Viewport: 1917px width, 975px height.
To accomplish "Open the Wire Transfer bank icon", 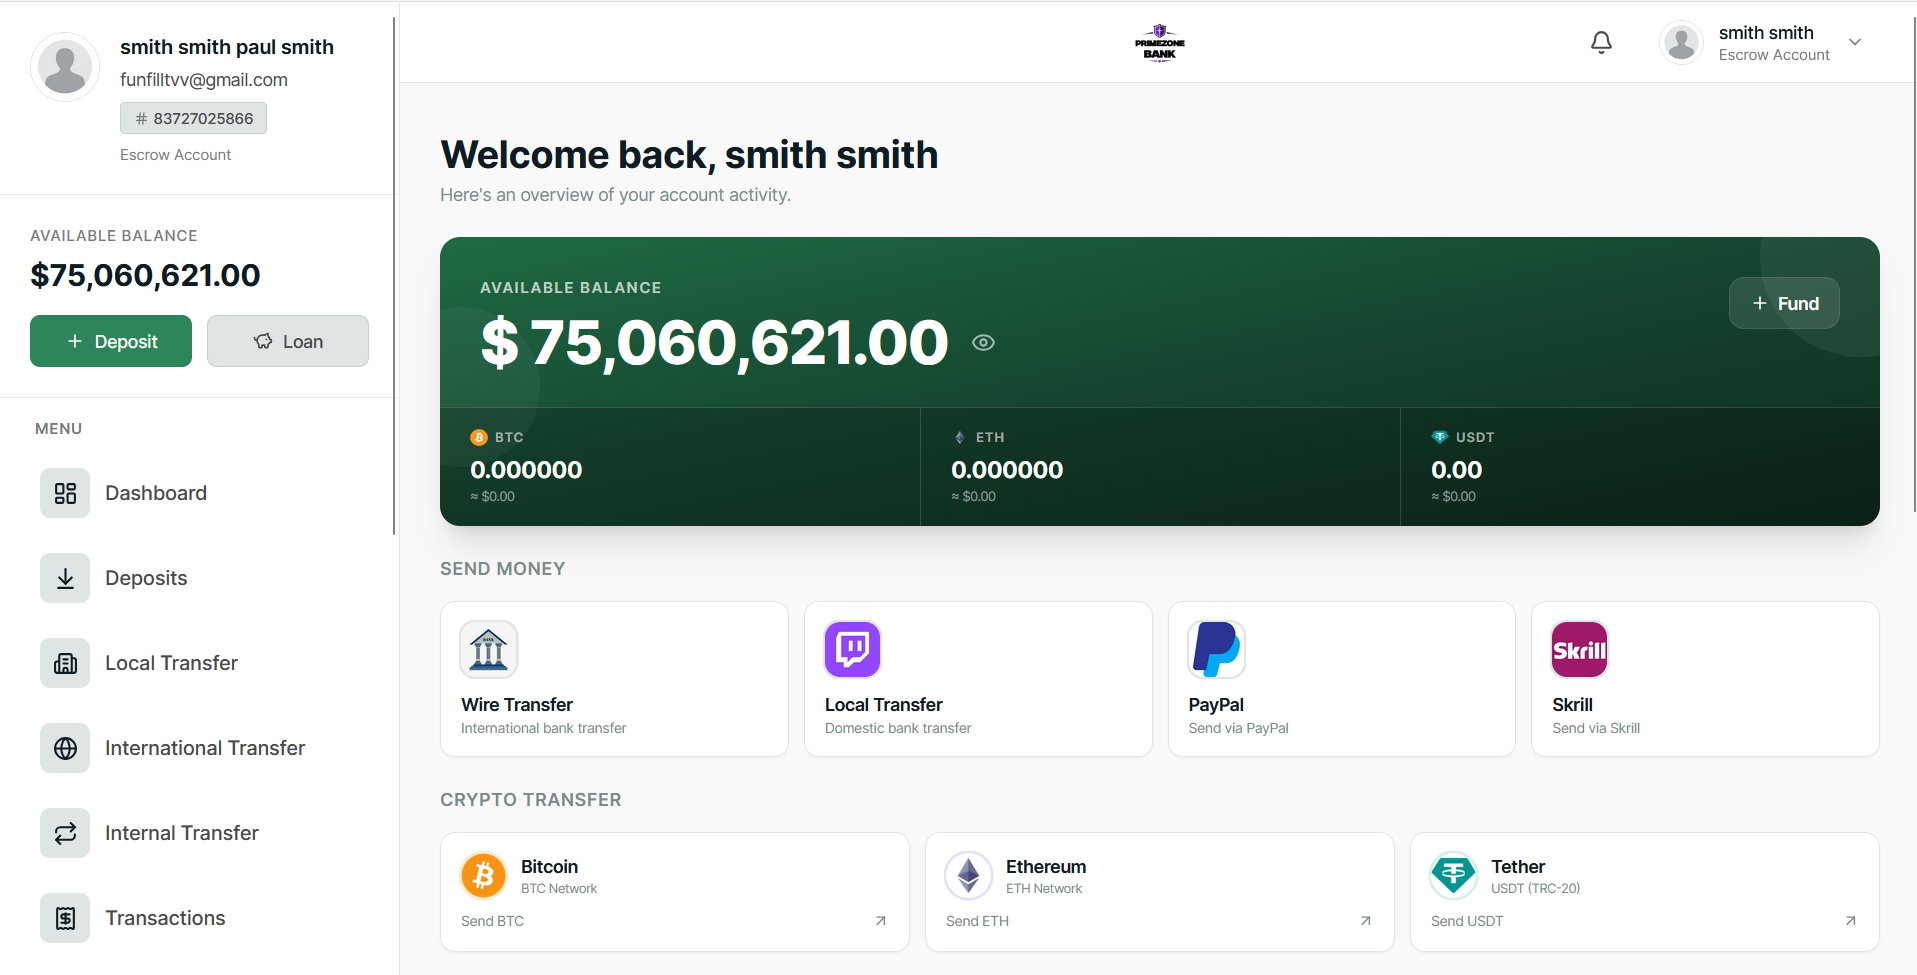I will [488, 649].
